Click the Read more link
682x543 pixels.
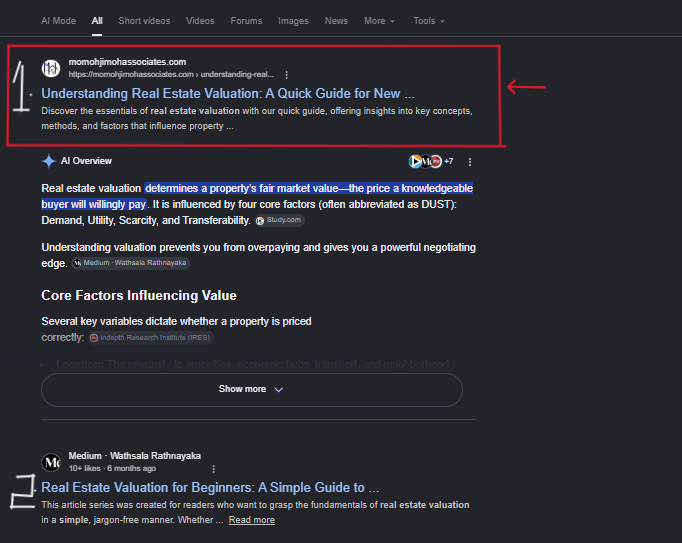(252, 520)
